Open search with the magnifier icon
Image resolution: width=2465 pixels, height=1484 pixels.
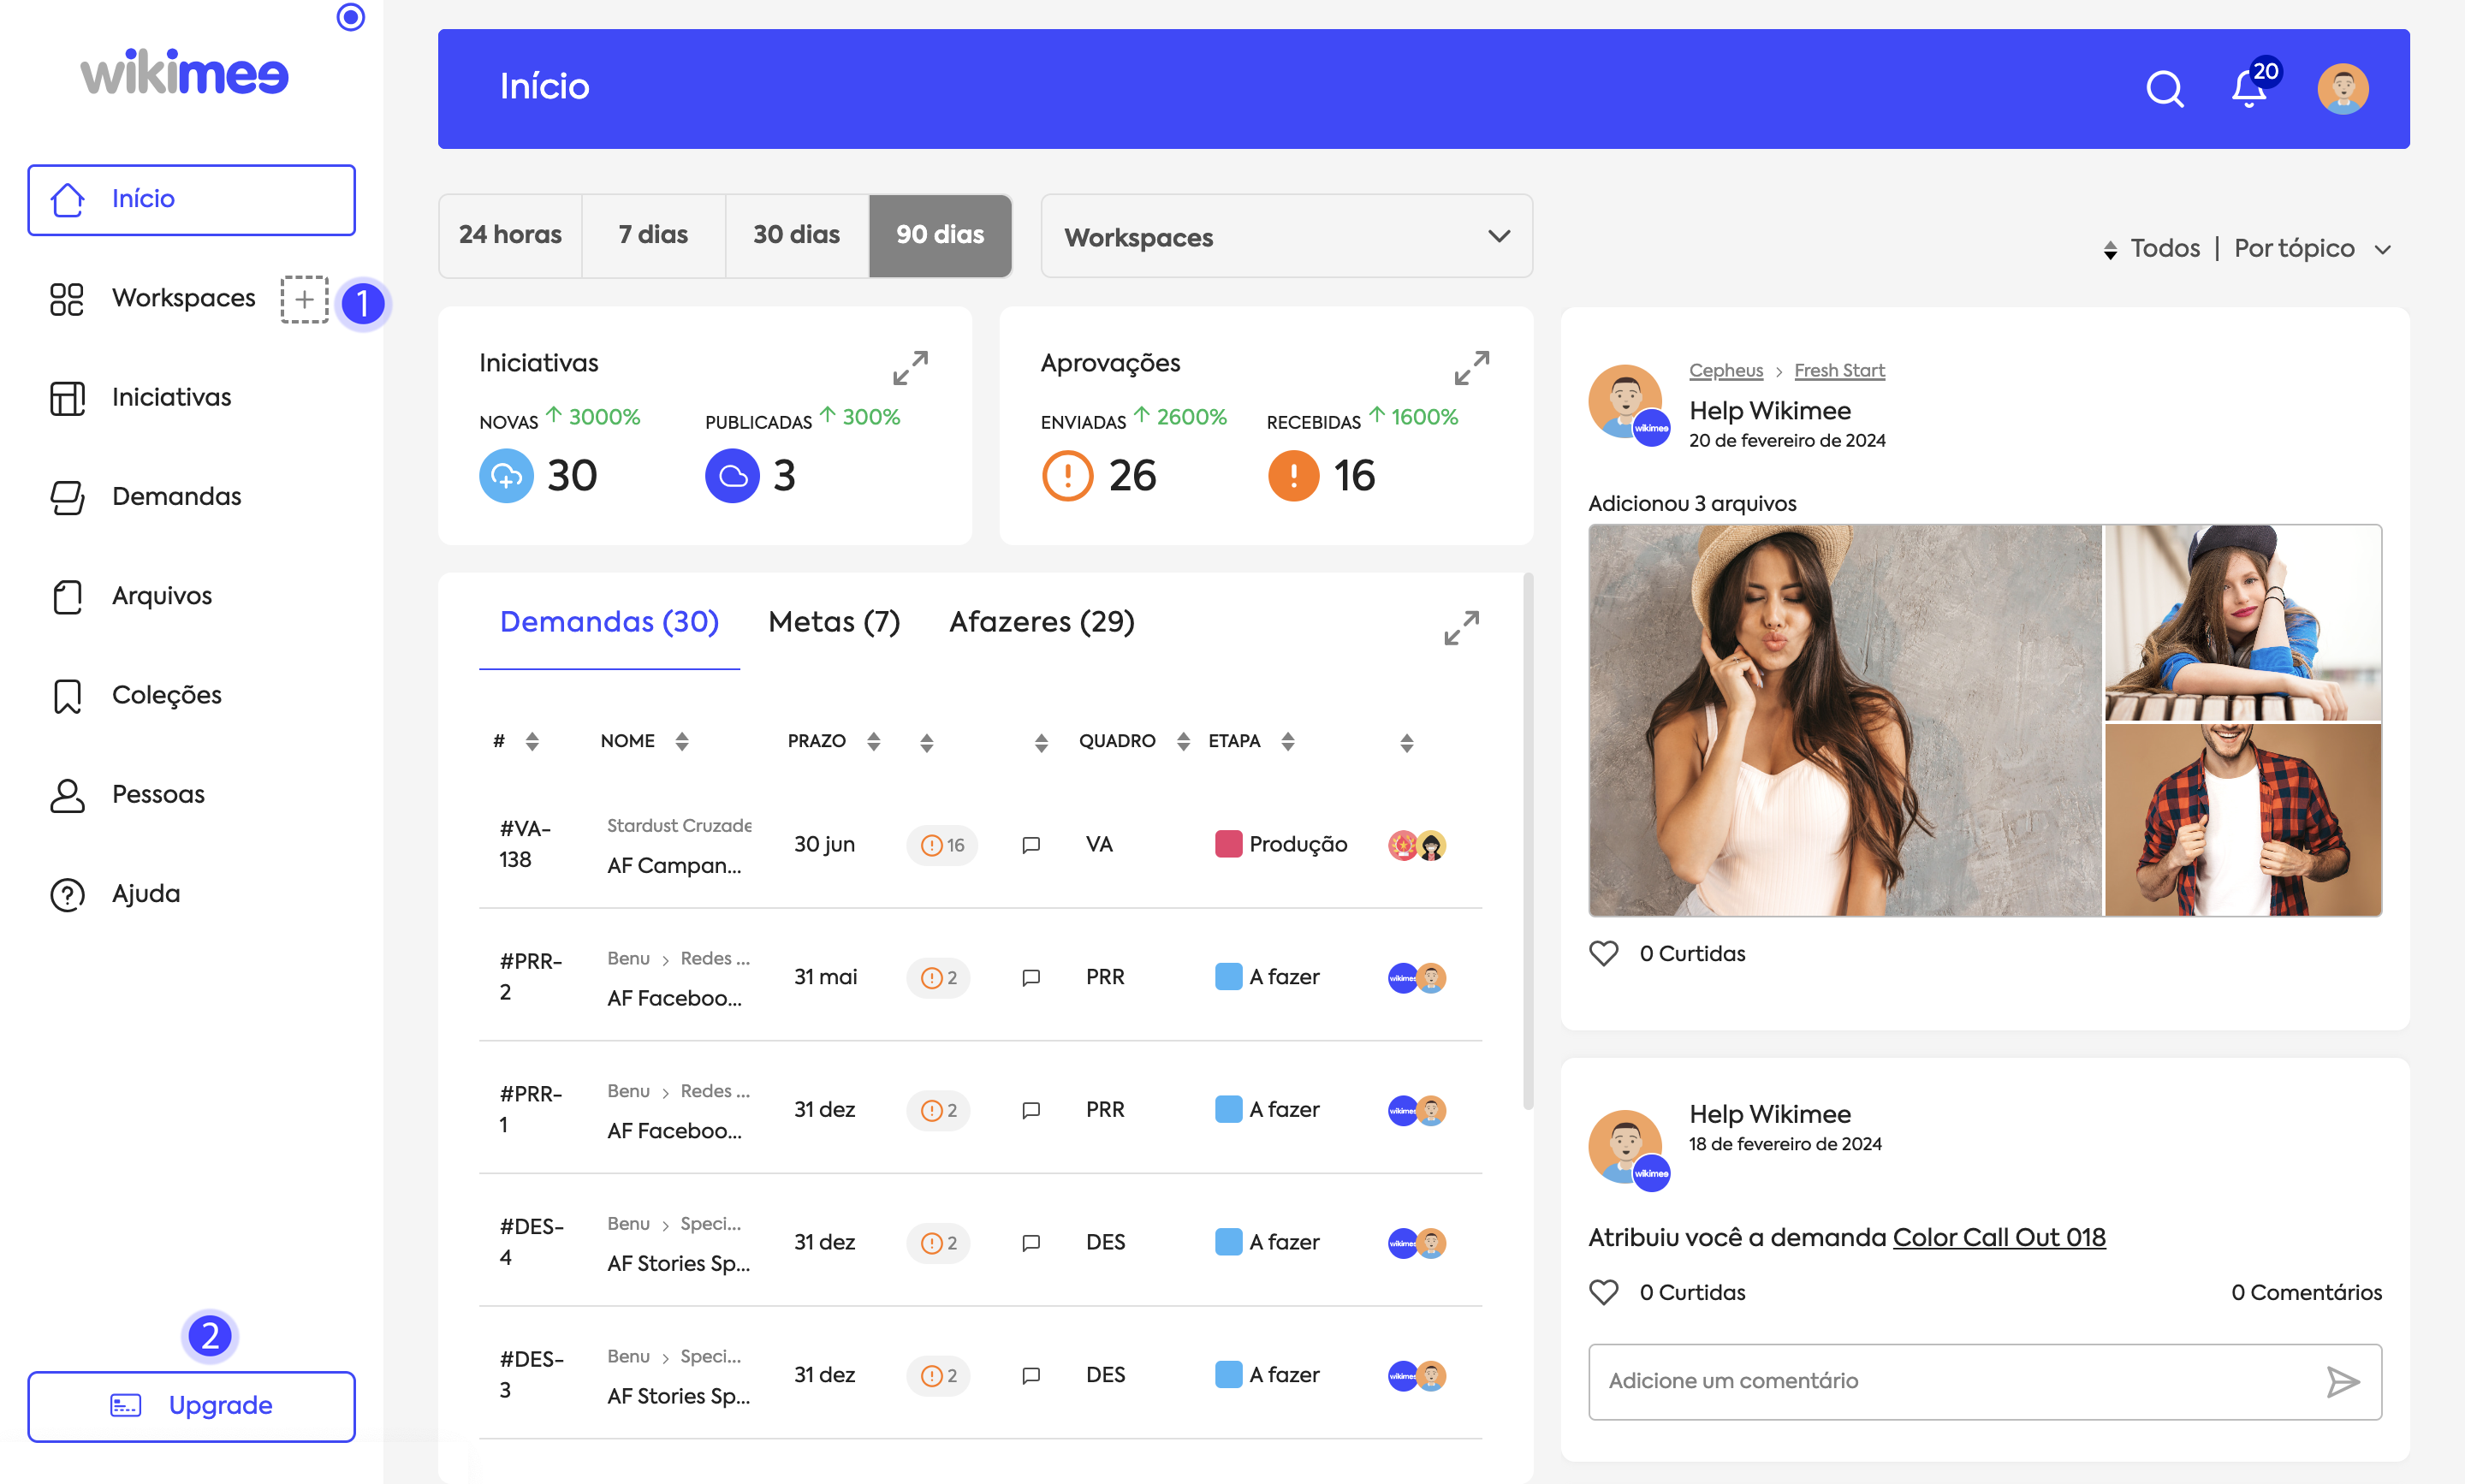click(2164, 89)
